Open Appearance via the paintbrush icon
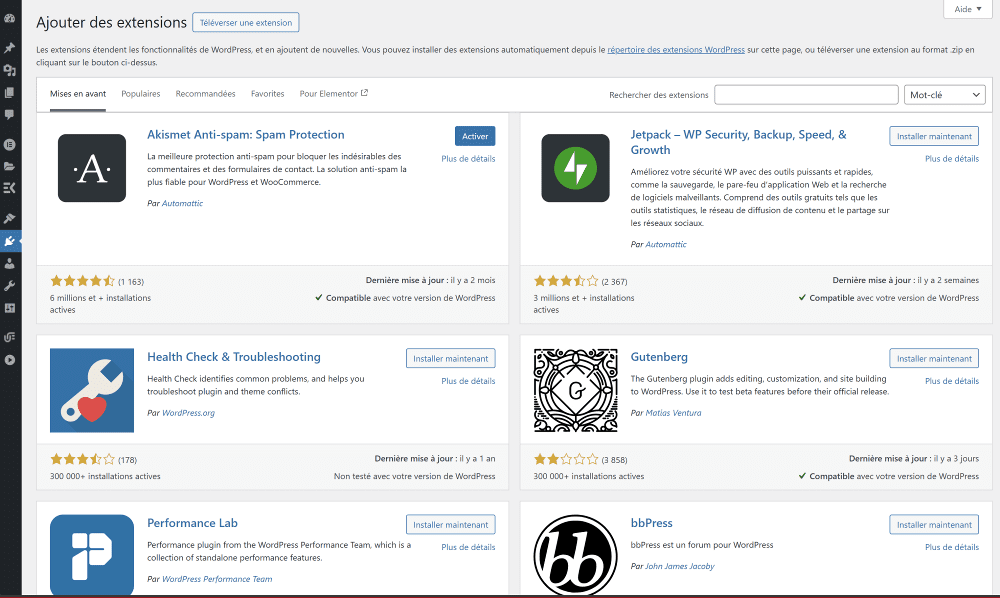 [10, 218]
